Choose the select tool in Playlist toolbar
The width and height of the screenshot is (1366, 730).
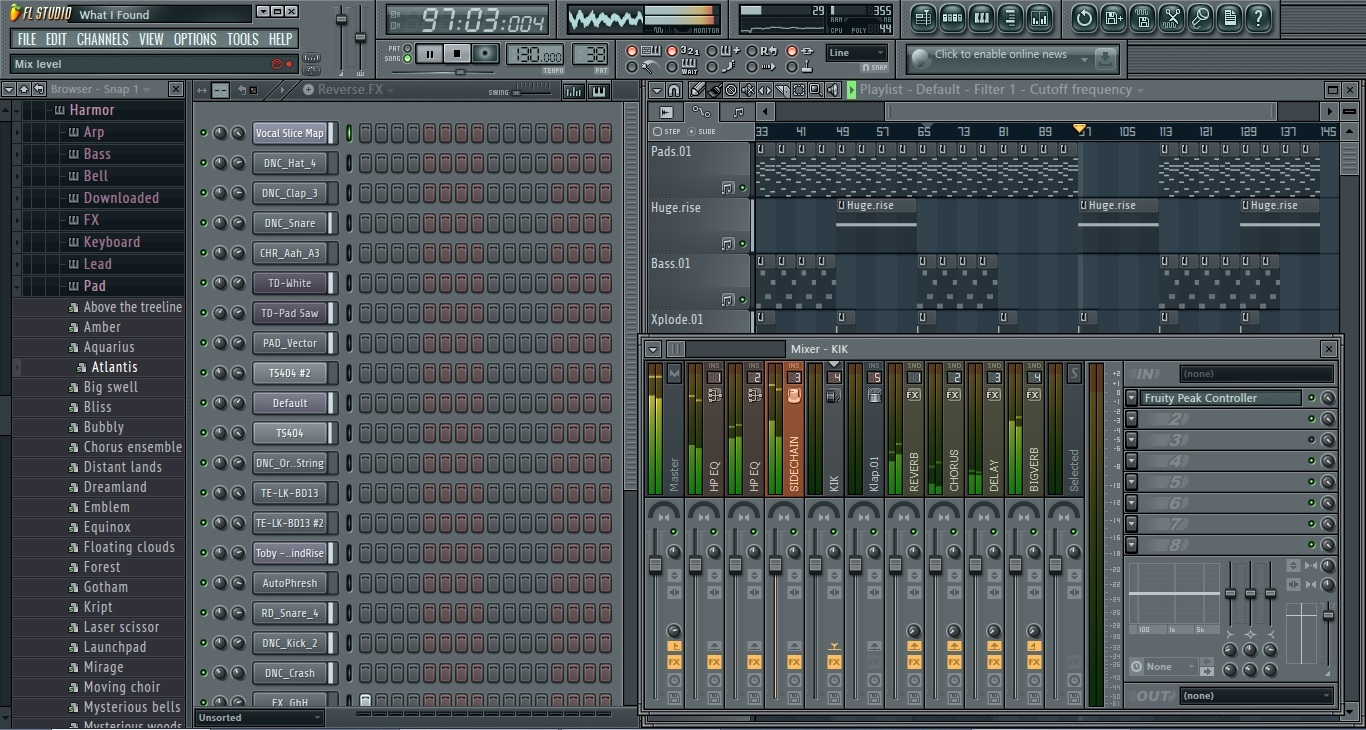799,90
